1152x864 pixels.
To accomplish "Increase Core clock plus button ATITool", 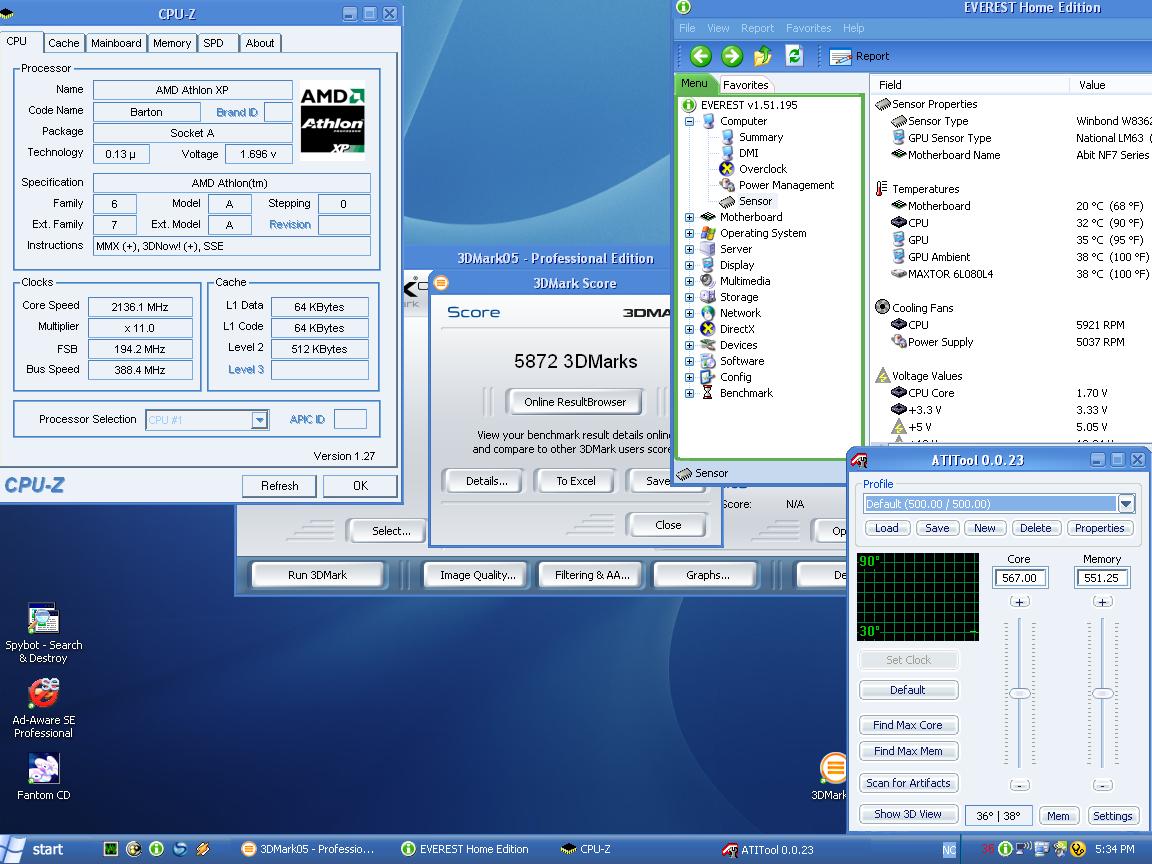I will [x=1019, y=602].
